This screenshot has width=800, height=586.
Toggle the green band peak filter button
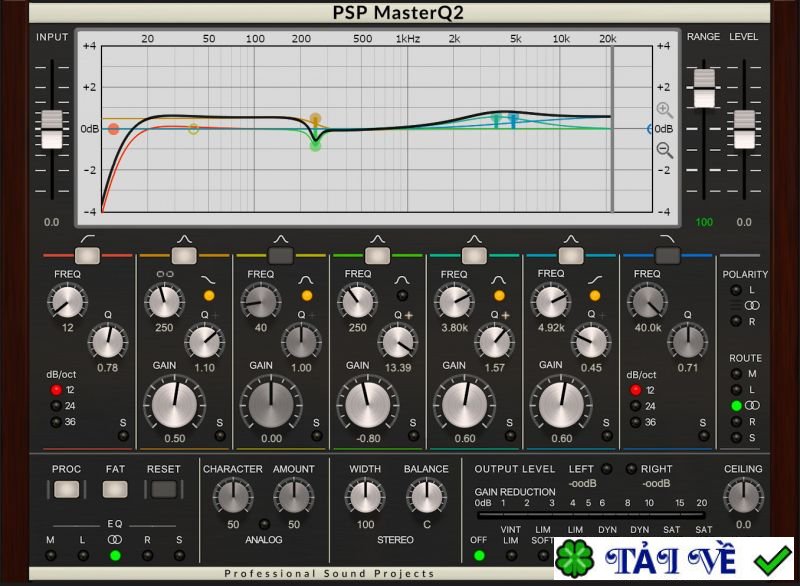[378, 255]
